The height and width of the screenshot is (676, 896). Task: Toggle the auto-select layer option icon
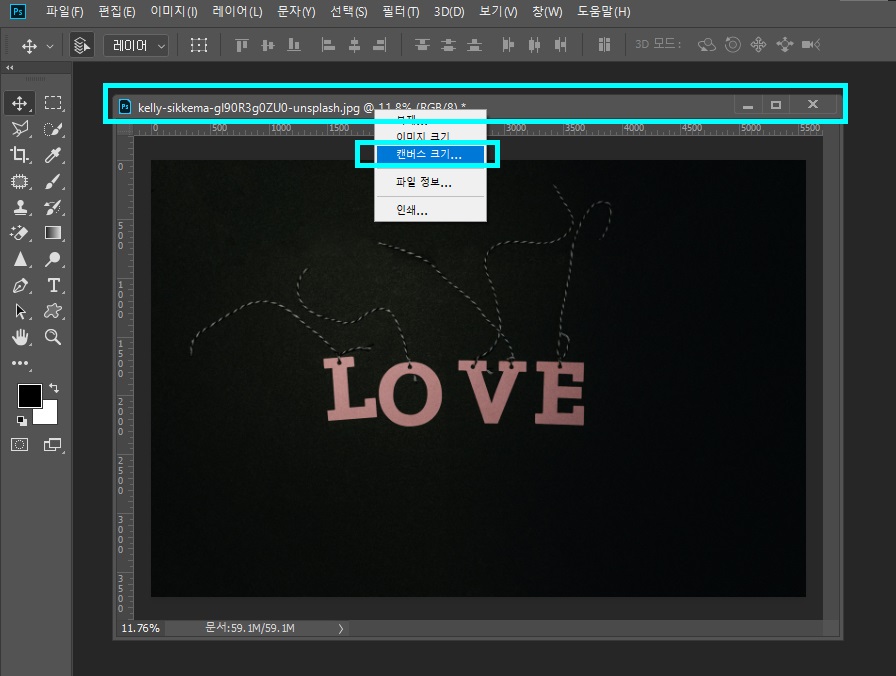pyautogui.click(x=82, y=45)
